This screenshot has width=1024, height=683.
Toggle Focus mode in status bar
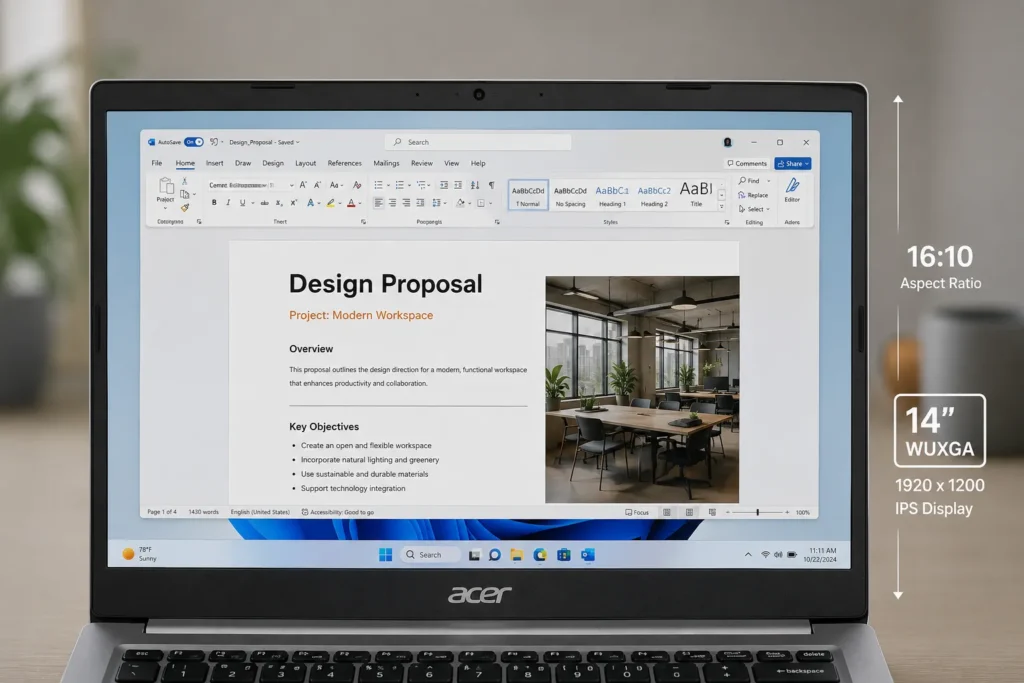[x=637, y=513]
